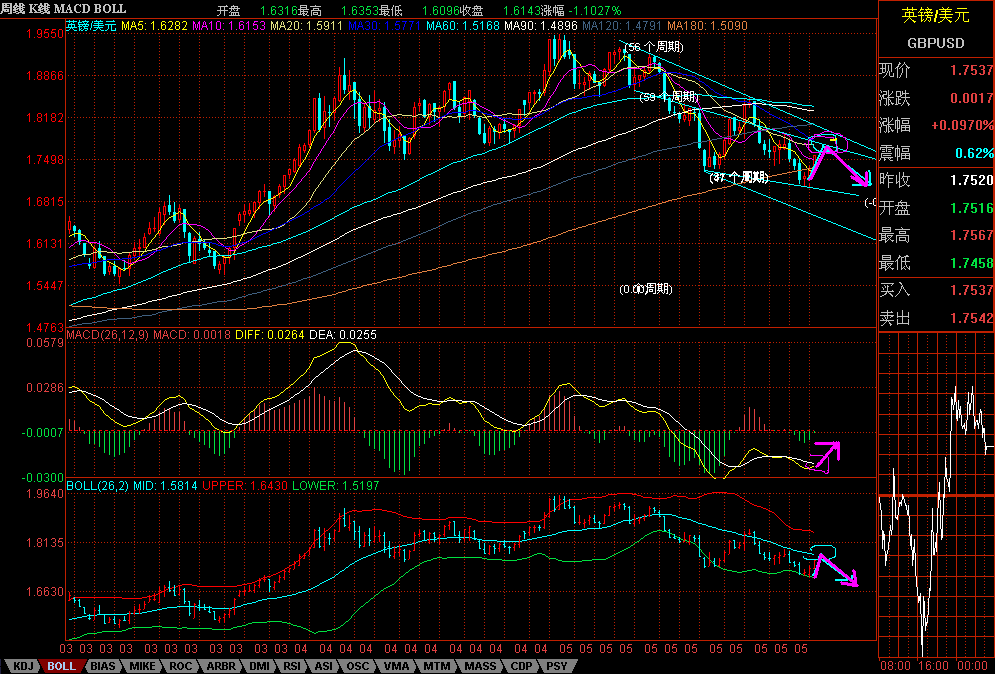This screenshot has width=995, height=674.
Task: Select the BOLL indicator tab
Action: coord(62,666)
